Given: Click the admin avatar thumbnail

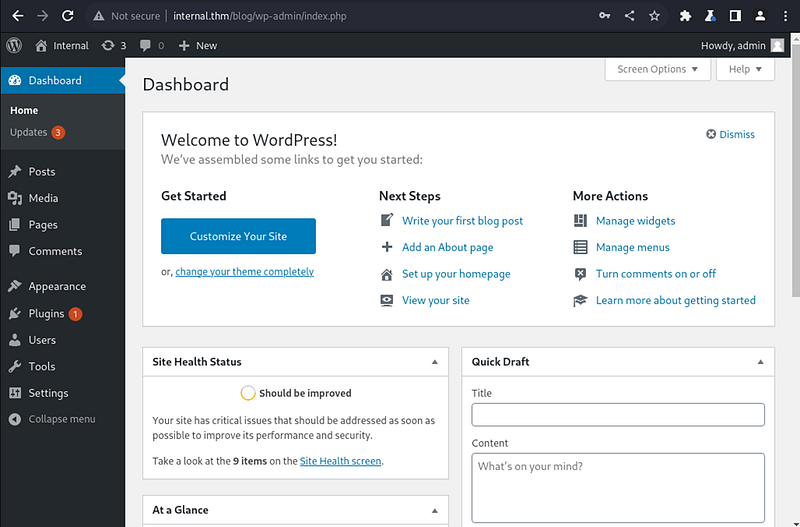Looking at the screenshot, I should 778,45.
